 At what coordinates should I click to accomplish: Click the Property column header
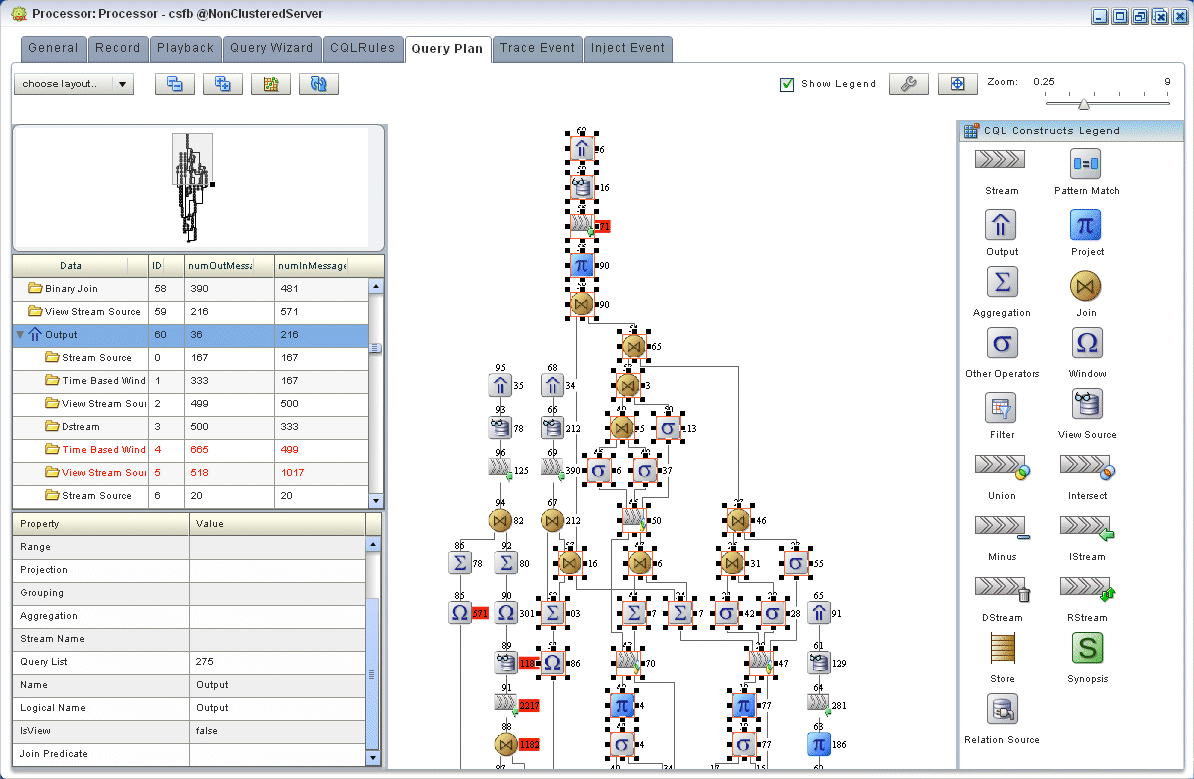pos(101,524)
